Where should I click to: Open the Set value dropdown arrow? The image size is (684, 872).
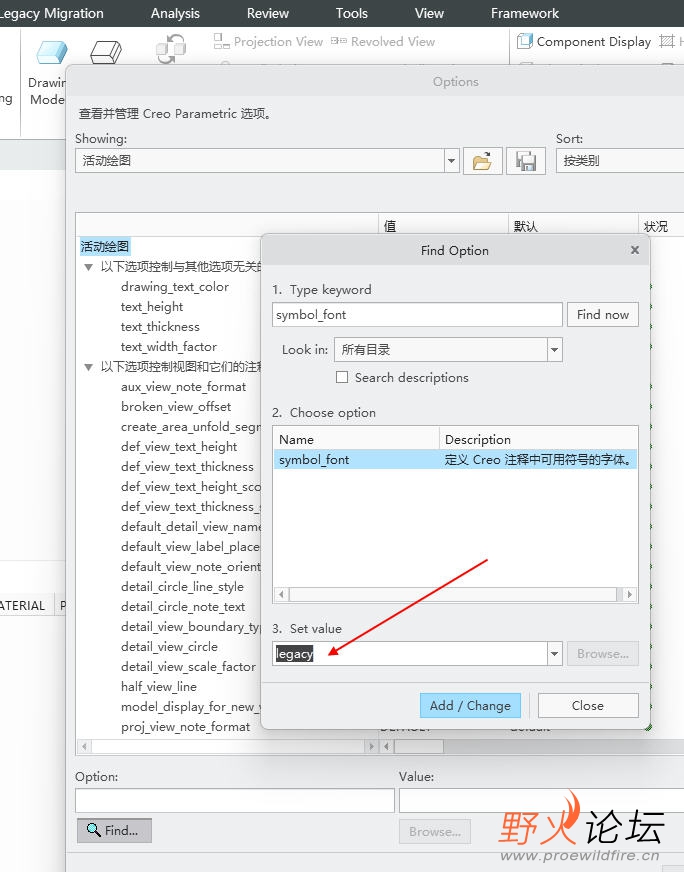[x=554, y=654]
